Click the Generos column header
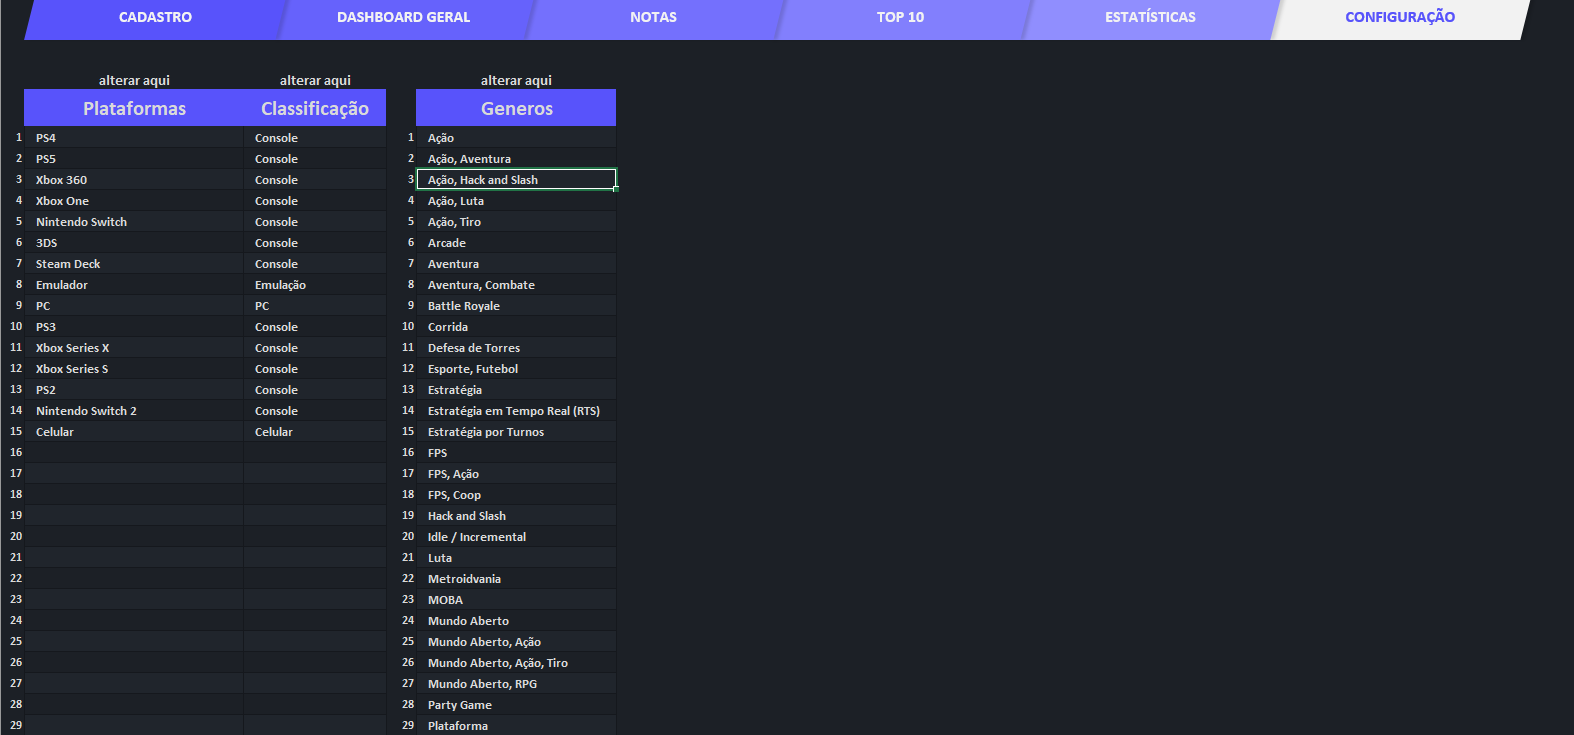 [516, 108]
